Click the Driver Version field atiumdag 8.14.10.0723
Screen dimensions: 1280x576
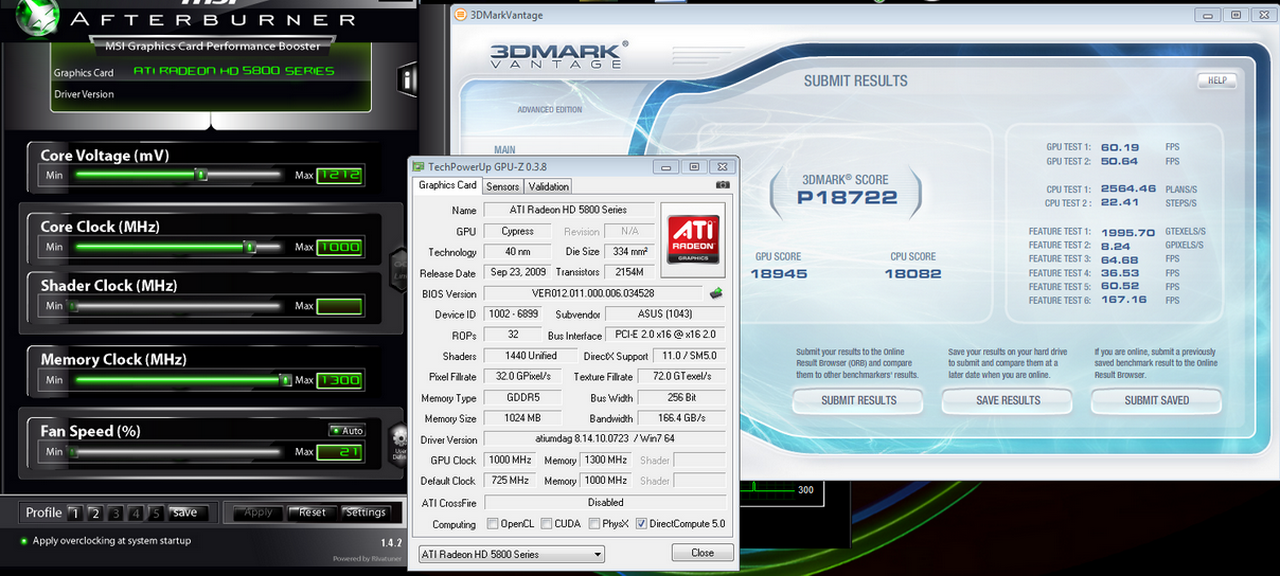(x=605, y=439)
